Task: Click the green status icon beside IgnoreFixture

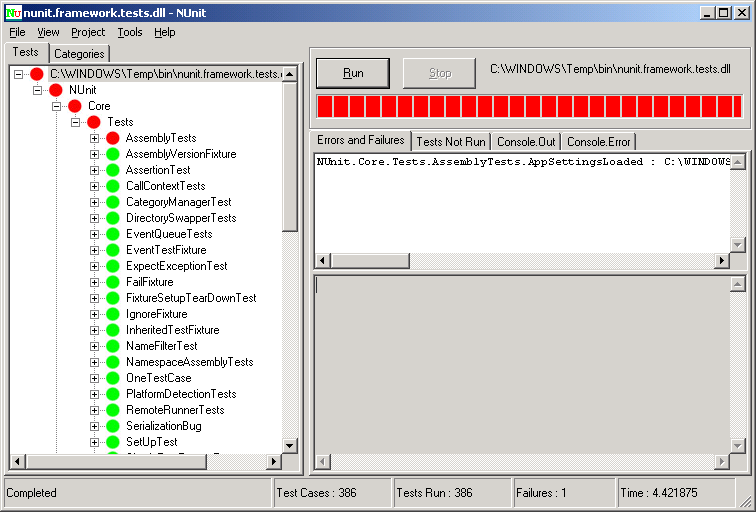Action: pyautogui.click(x=113, y=314)
